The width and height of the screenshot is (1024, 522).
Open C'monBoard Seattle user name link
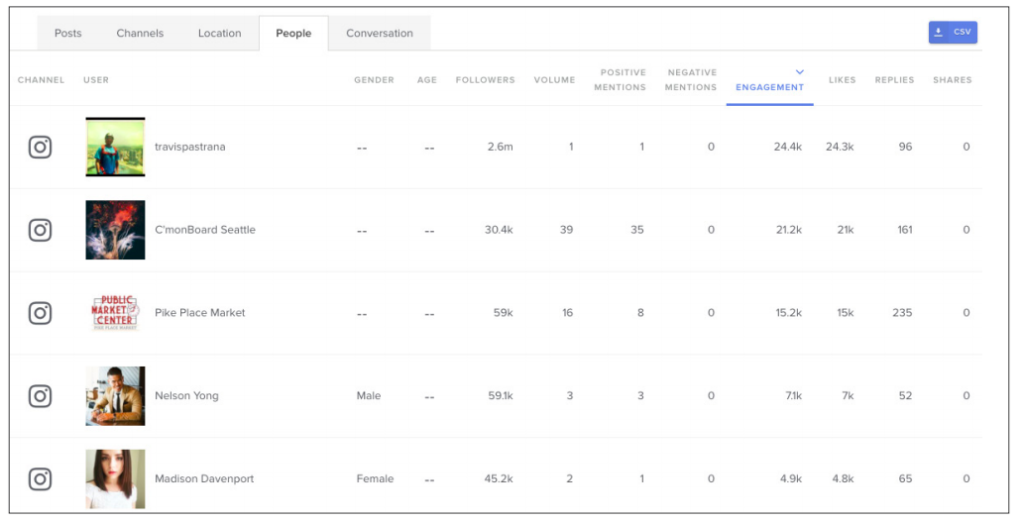pos(205,230)
